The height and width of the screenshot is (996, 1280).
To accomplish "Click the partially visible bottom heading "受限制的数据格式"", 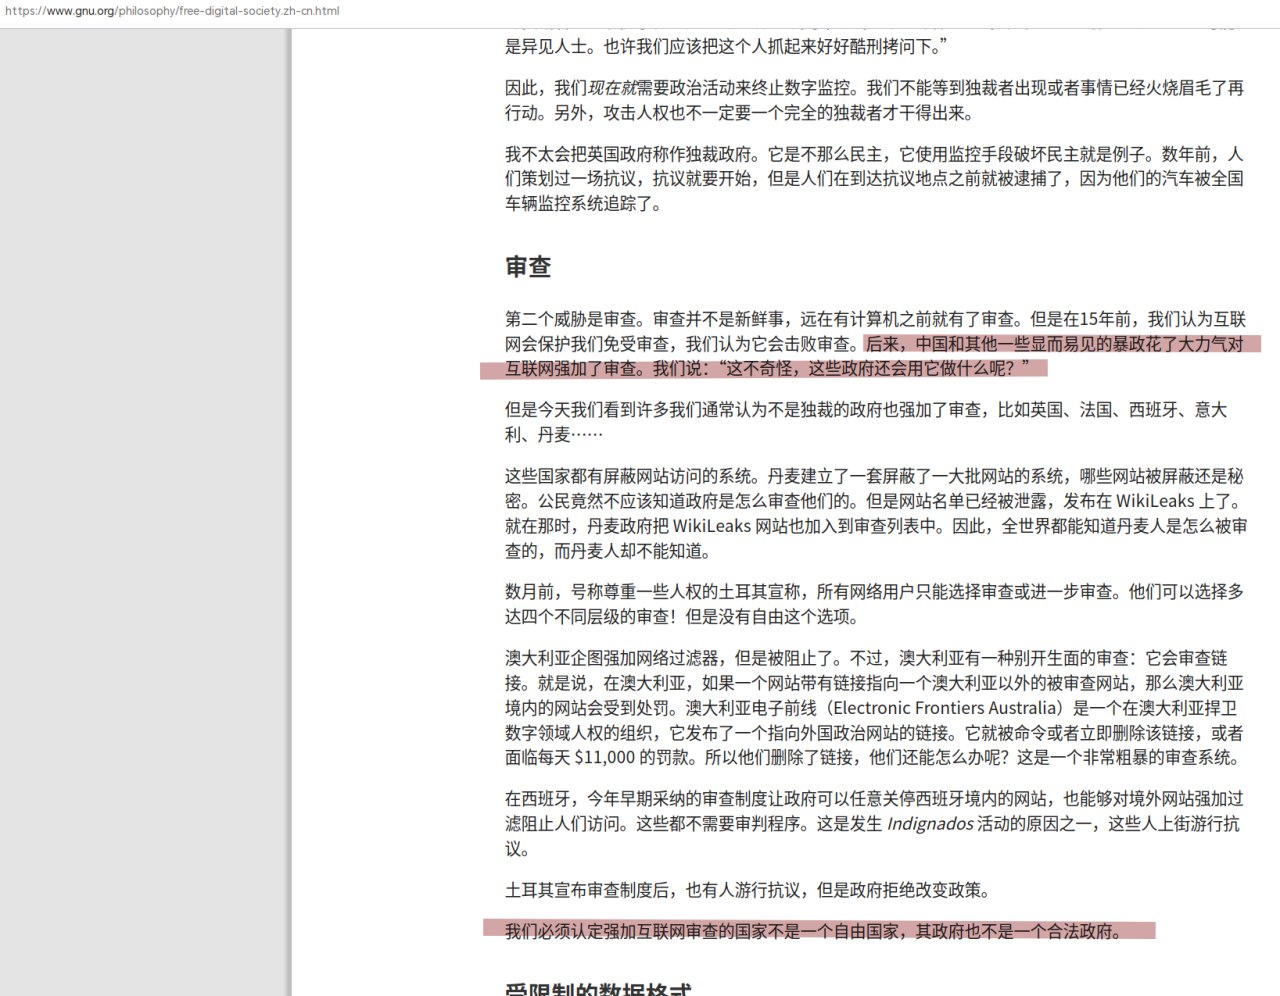I will (598, 988).
